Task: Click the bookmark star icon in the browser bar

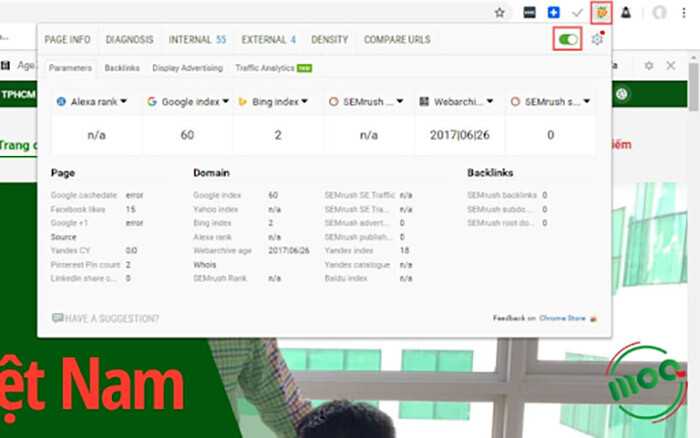Action: 500,13
